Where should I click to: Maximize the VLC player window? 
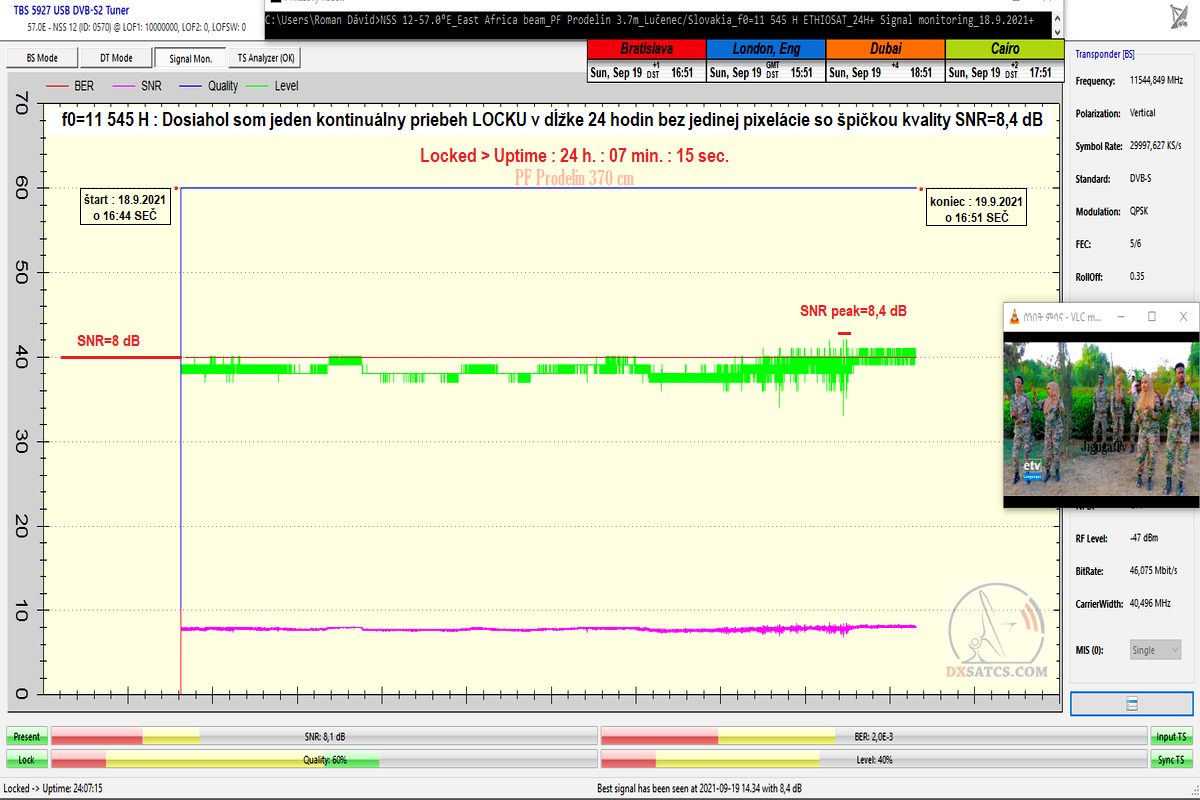1151,316
